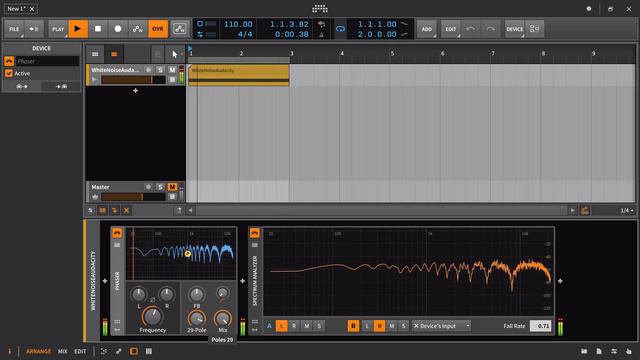
Task: Toggle automation write button
Action: point(138,29)
